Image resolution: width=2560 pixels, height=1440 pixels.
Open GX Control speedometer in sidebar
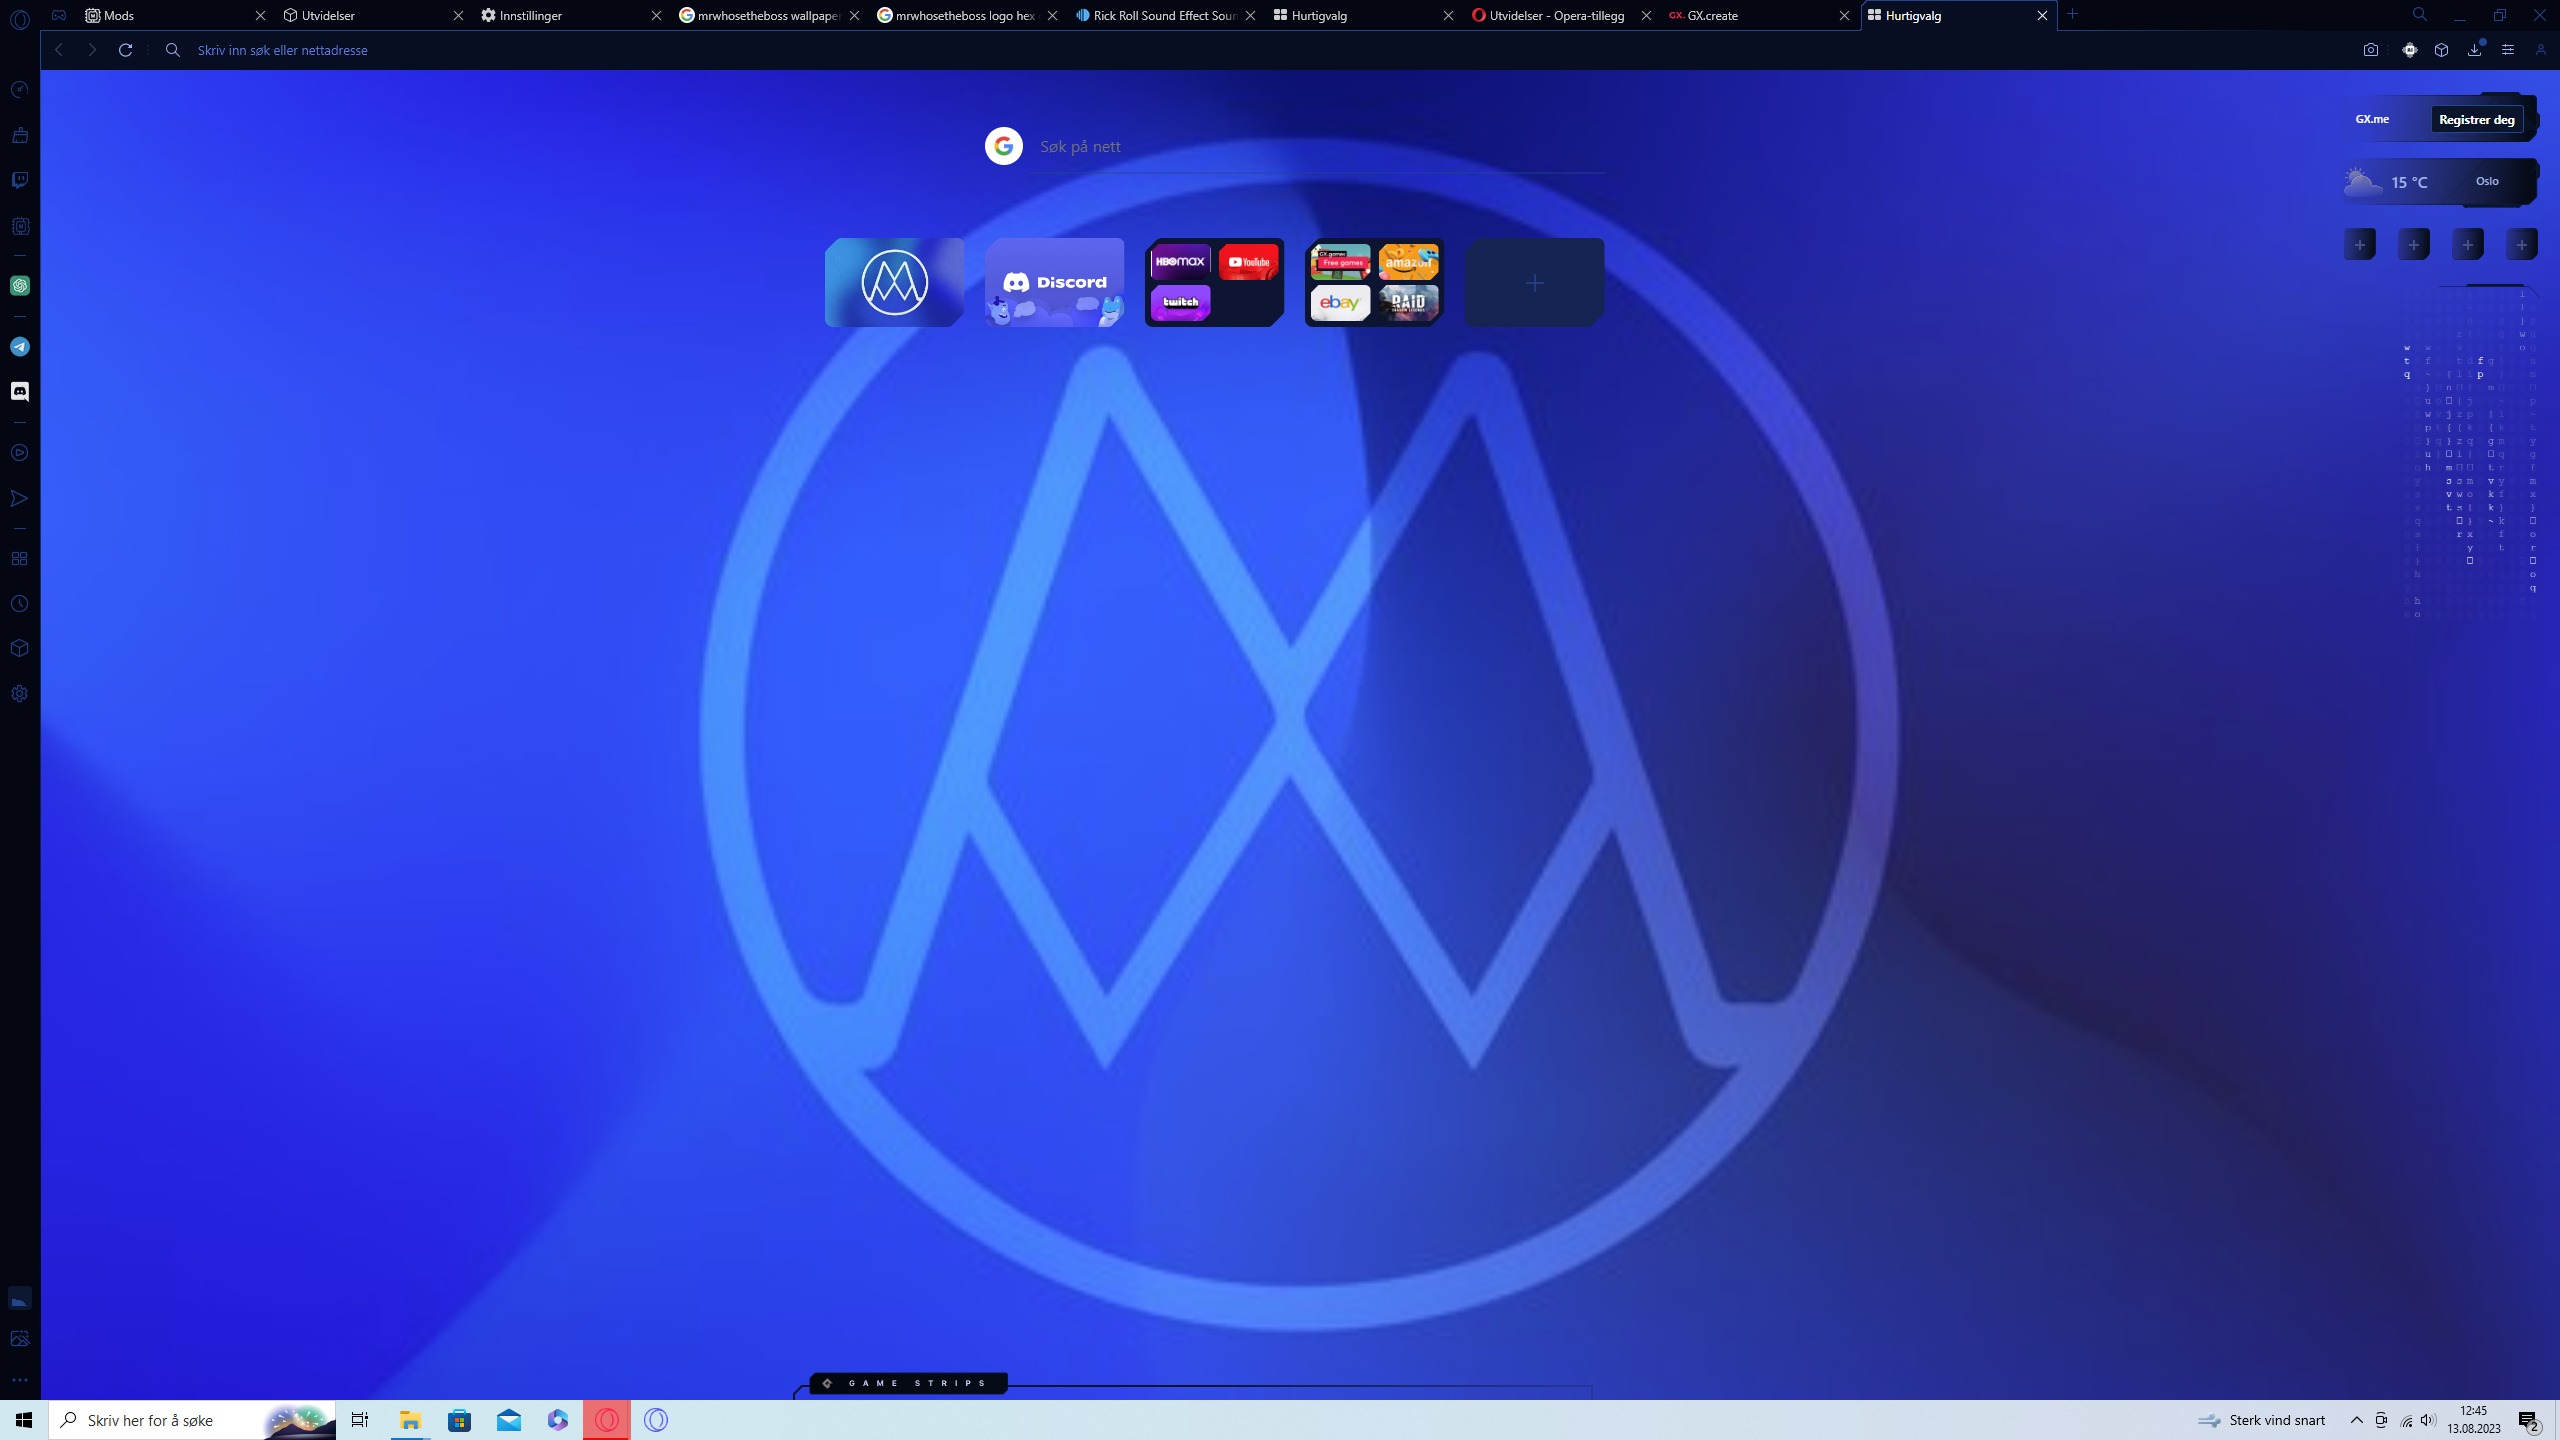(x=19, y=90)
